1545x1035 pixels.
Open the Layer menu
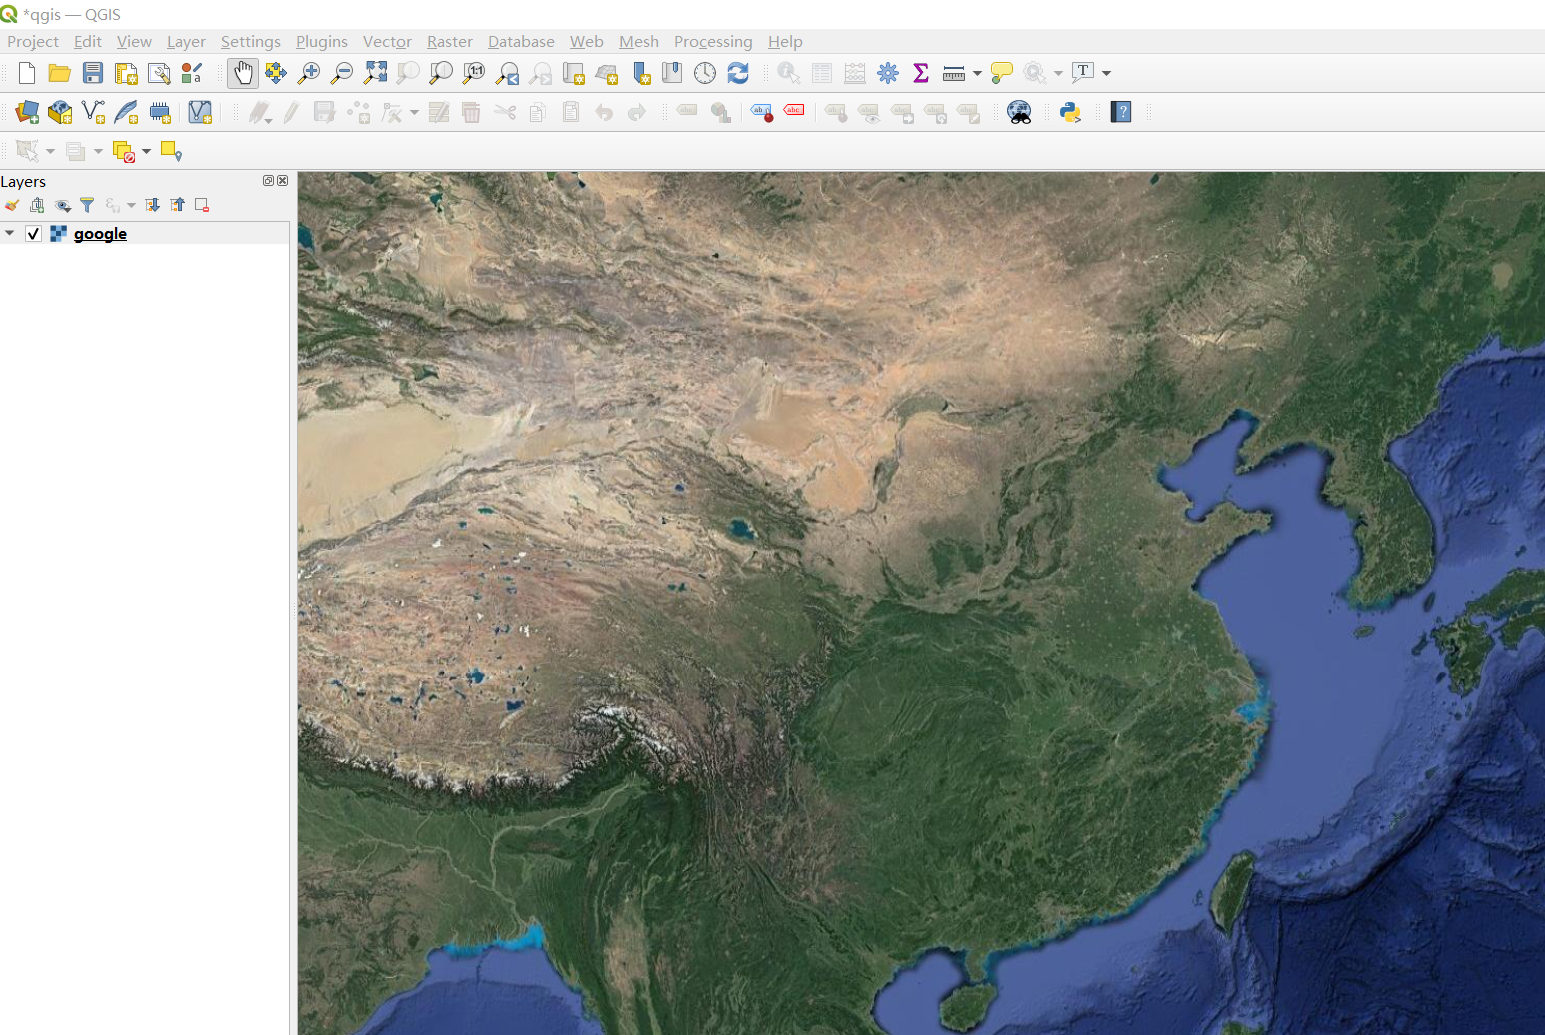[x=186, y=41]
